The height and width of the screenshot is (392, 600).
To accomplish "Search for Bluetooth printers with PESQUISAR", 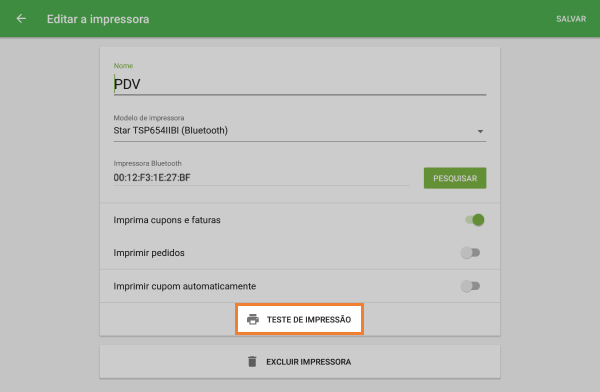I will tap(455, 178).
